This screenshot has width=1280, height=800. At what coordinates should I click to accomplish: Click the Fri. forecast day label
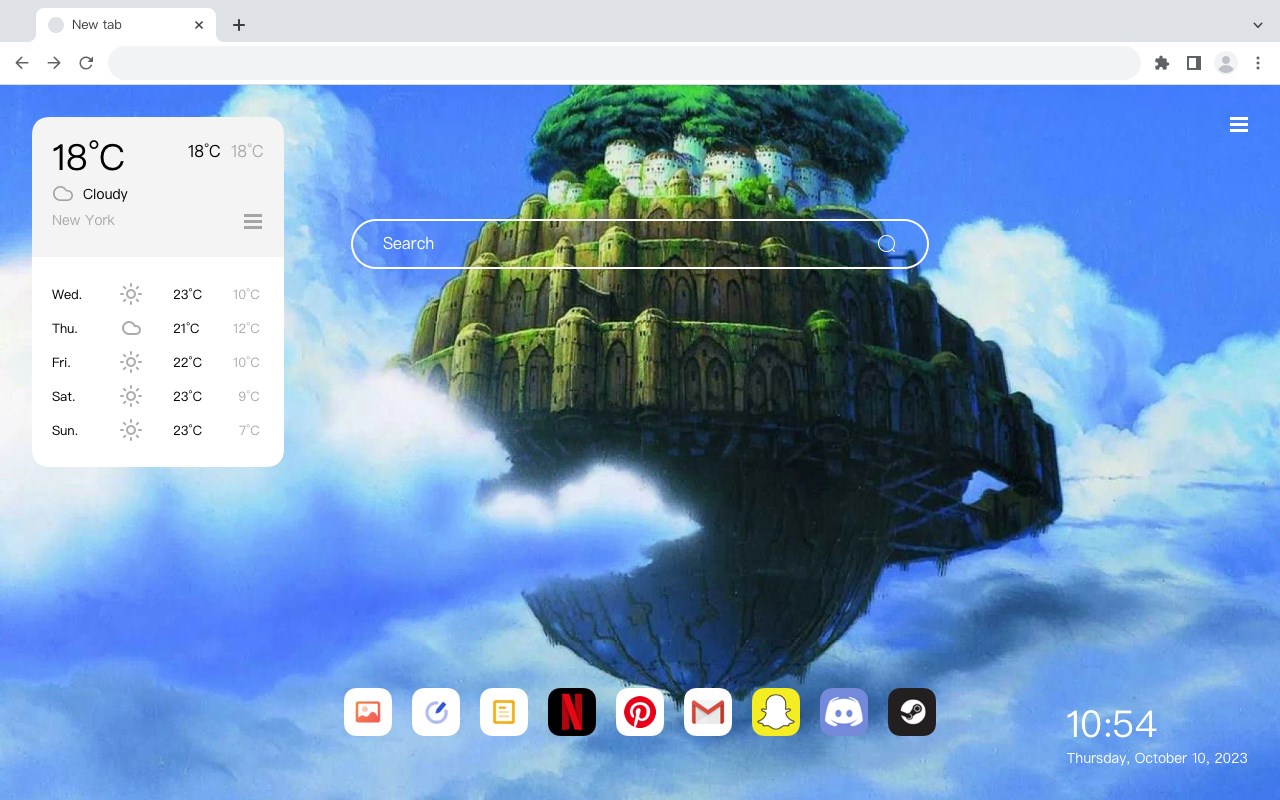pos(61,362)
